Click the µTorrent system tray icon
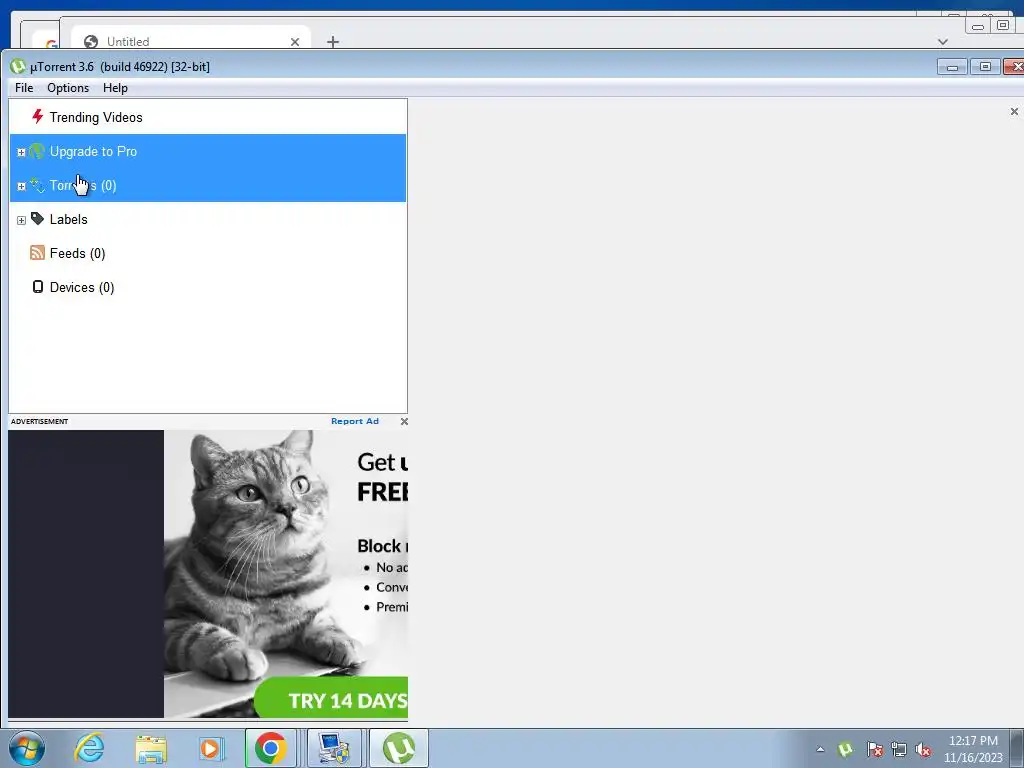 click(x=845, y=749)
